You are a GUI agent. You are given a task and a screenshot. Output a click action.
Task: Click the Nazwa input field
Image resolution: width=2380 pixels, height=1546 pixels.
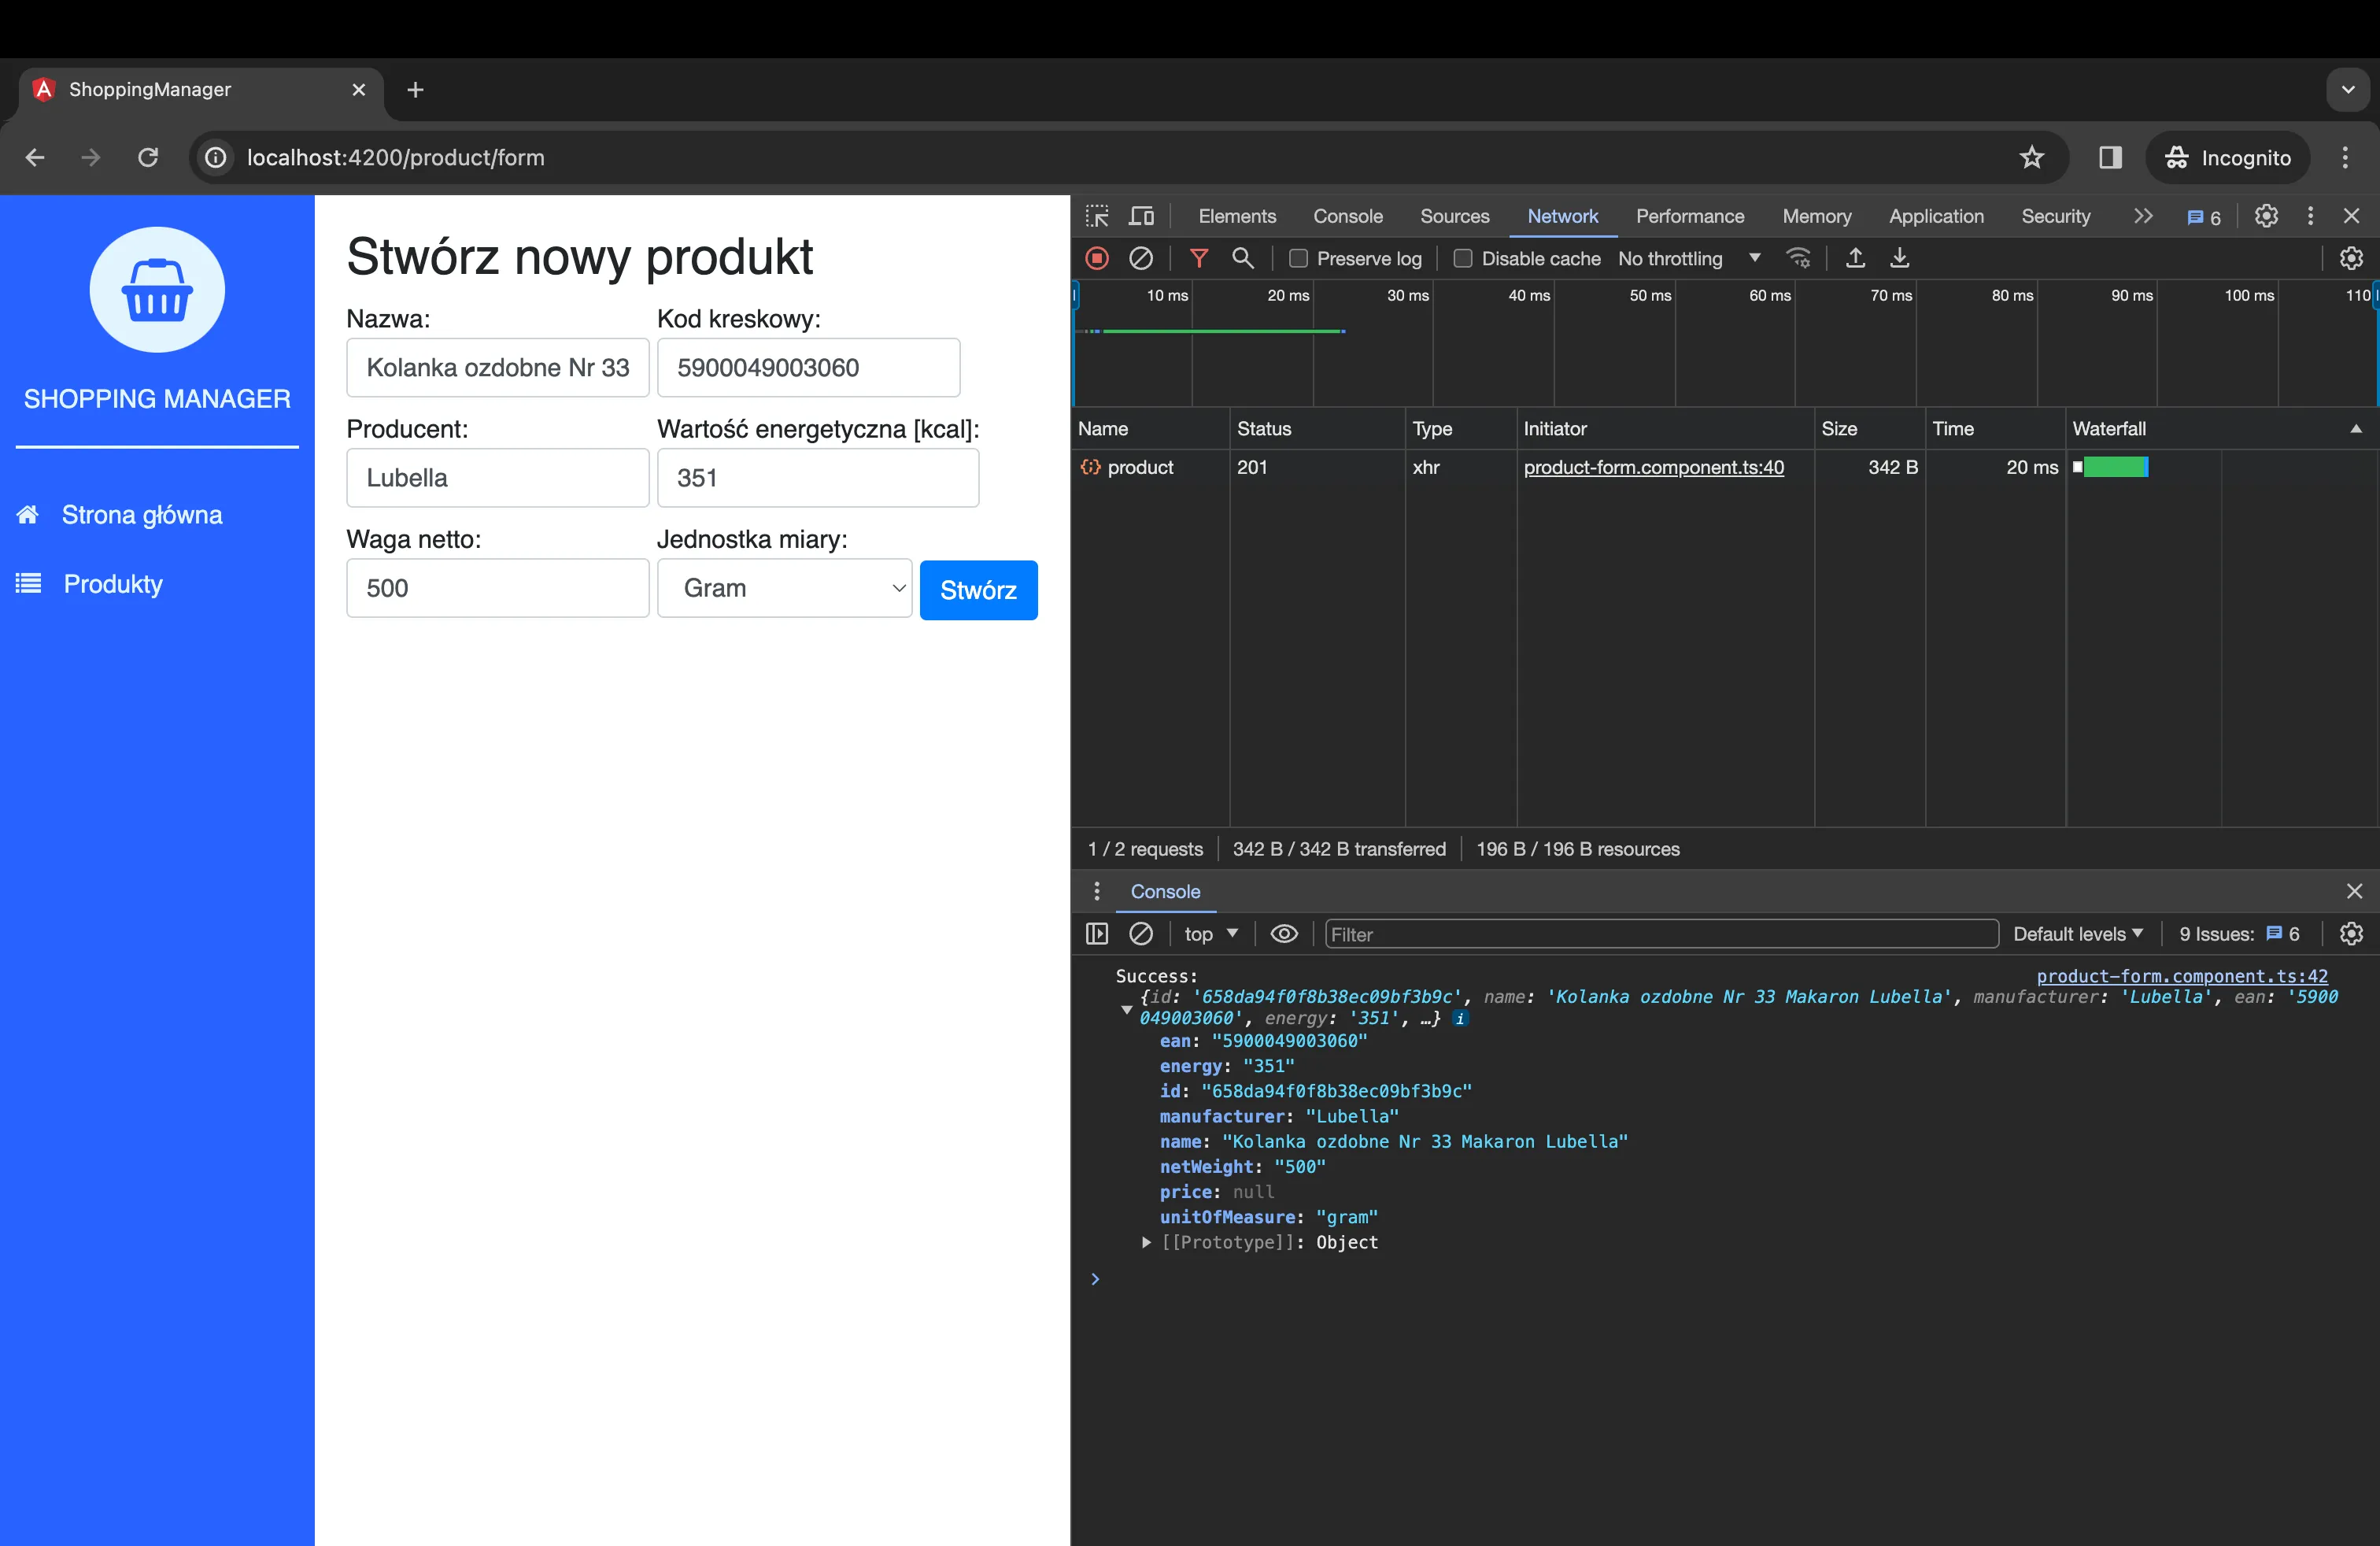pos(498,367)
